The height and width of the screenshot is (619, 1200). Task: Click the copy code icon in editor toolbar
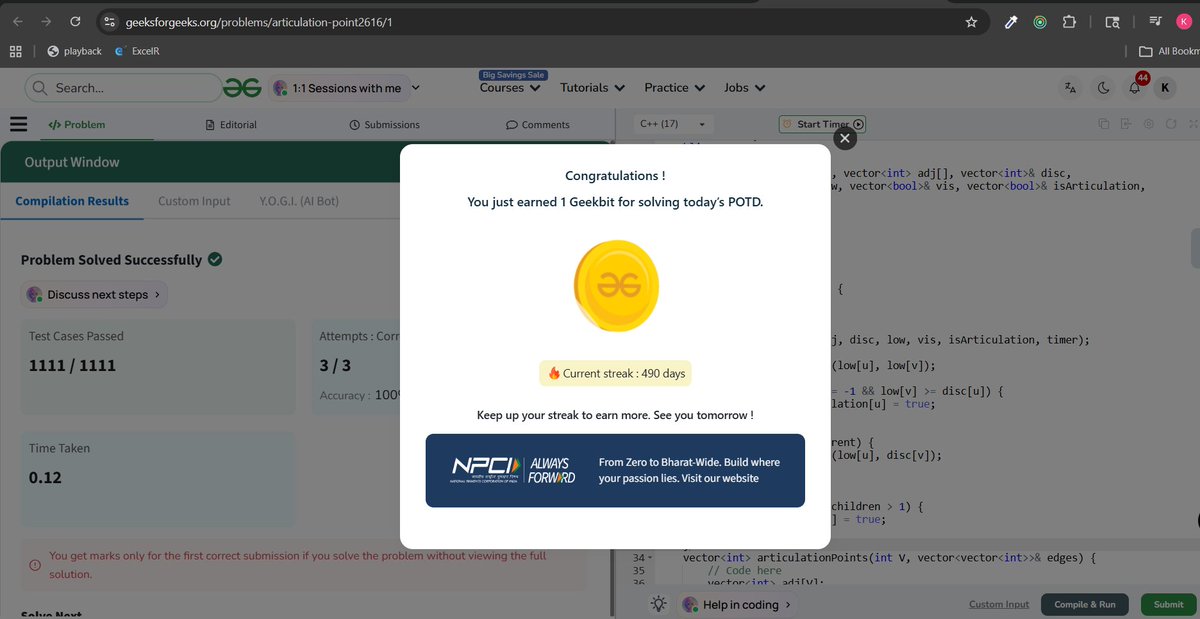tap(1103, 124)
